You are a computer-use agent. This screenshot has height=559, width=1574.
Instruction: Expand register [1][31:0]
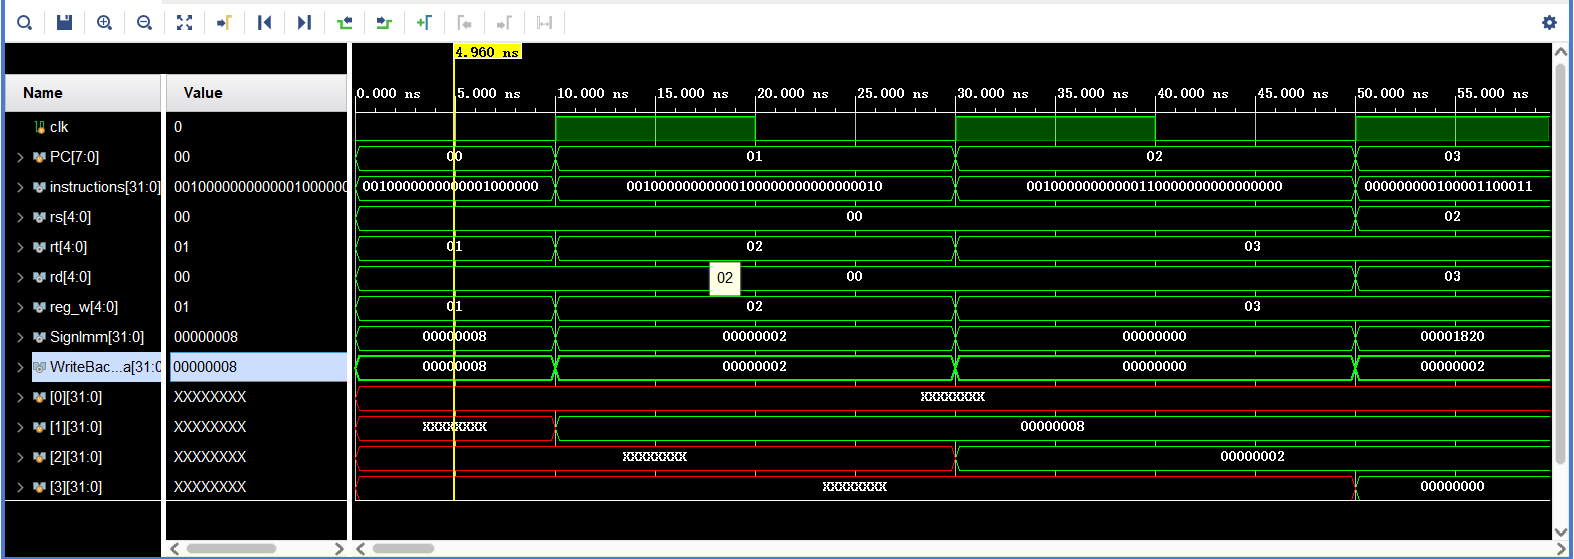[20, 427]
